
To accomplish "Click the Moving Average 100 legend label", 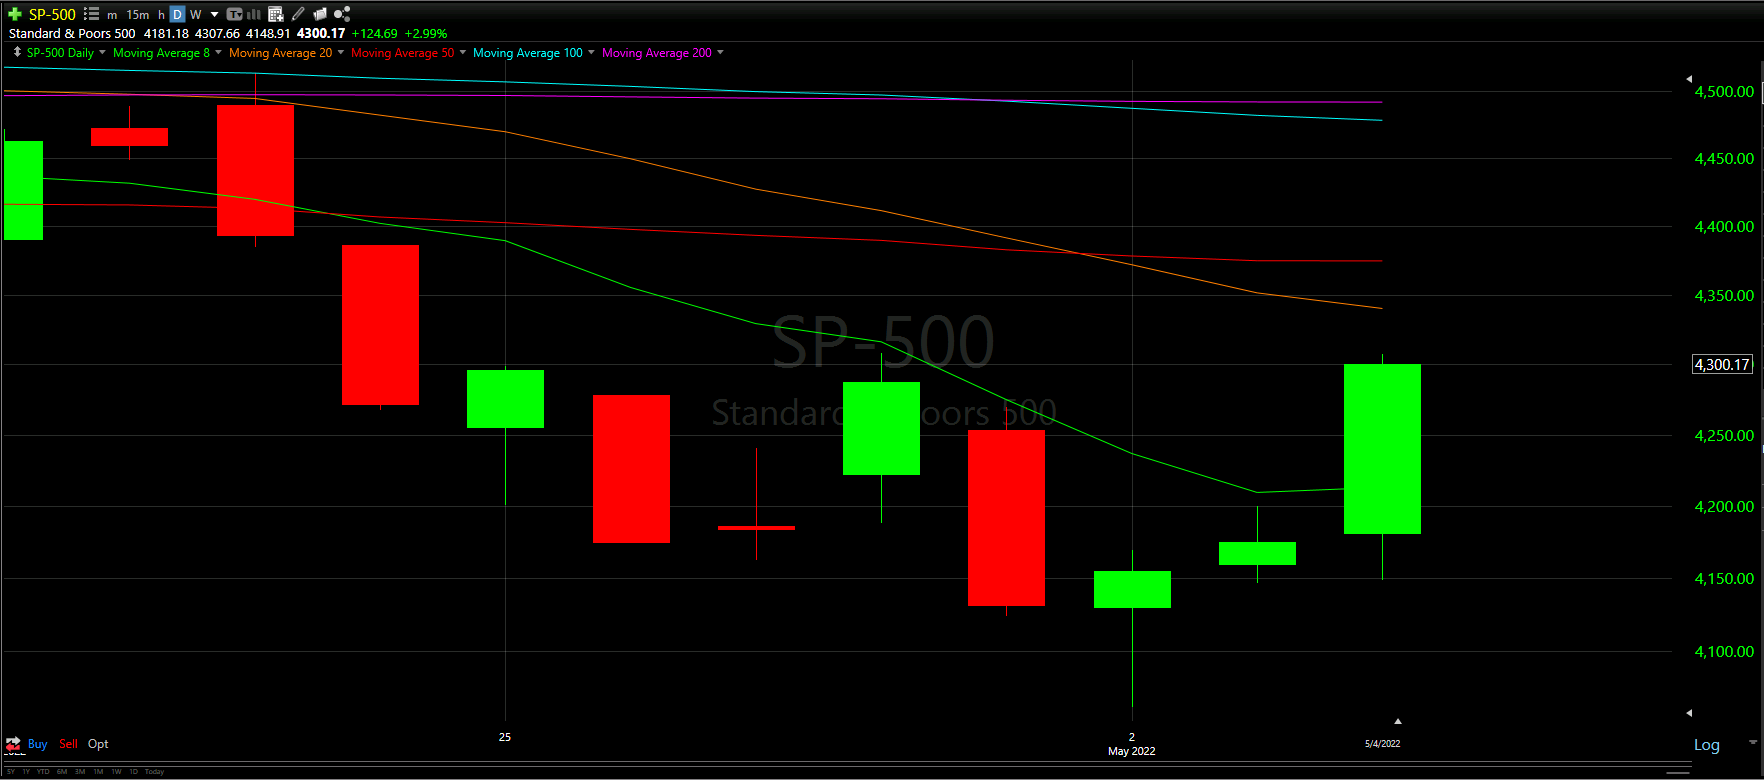I will tap(527, 53).
